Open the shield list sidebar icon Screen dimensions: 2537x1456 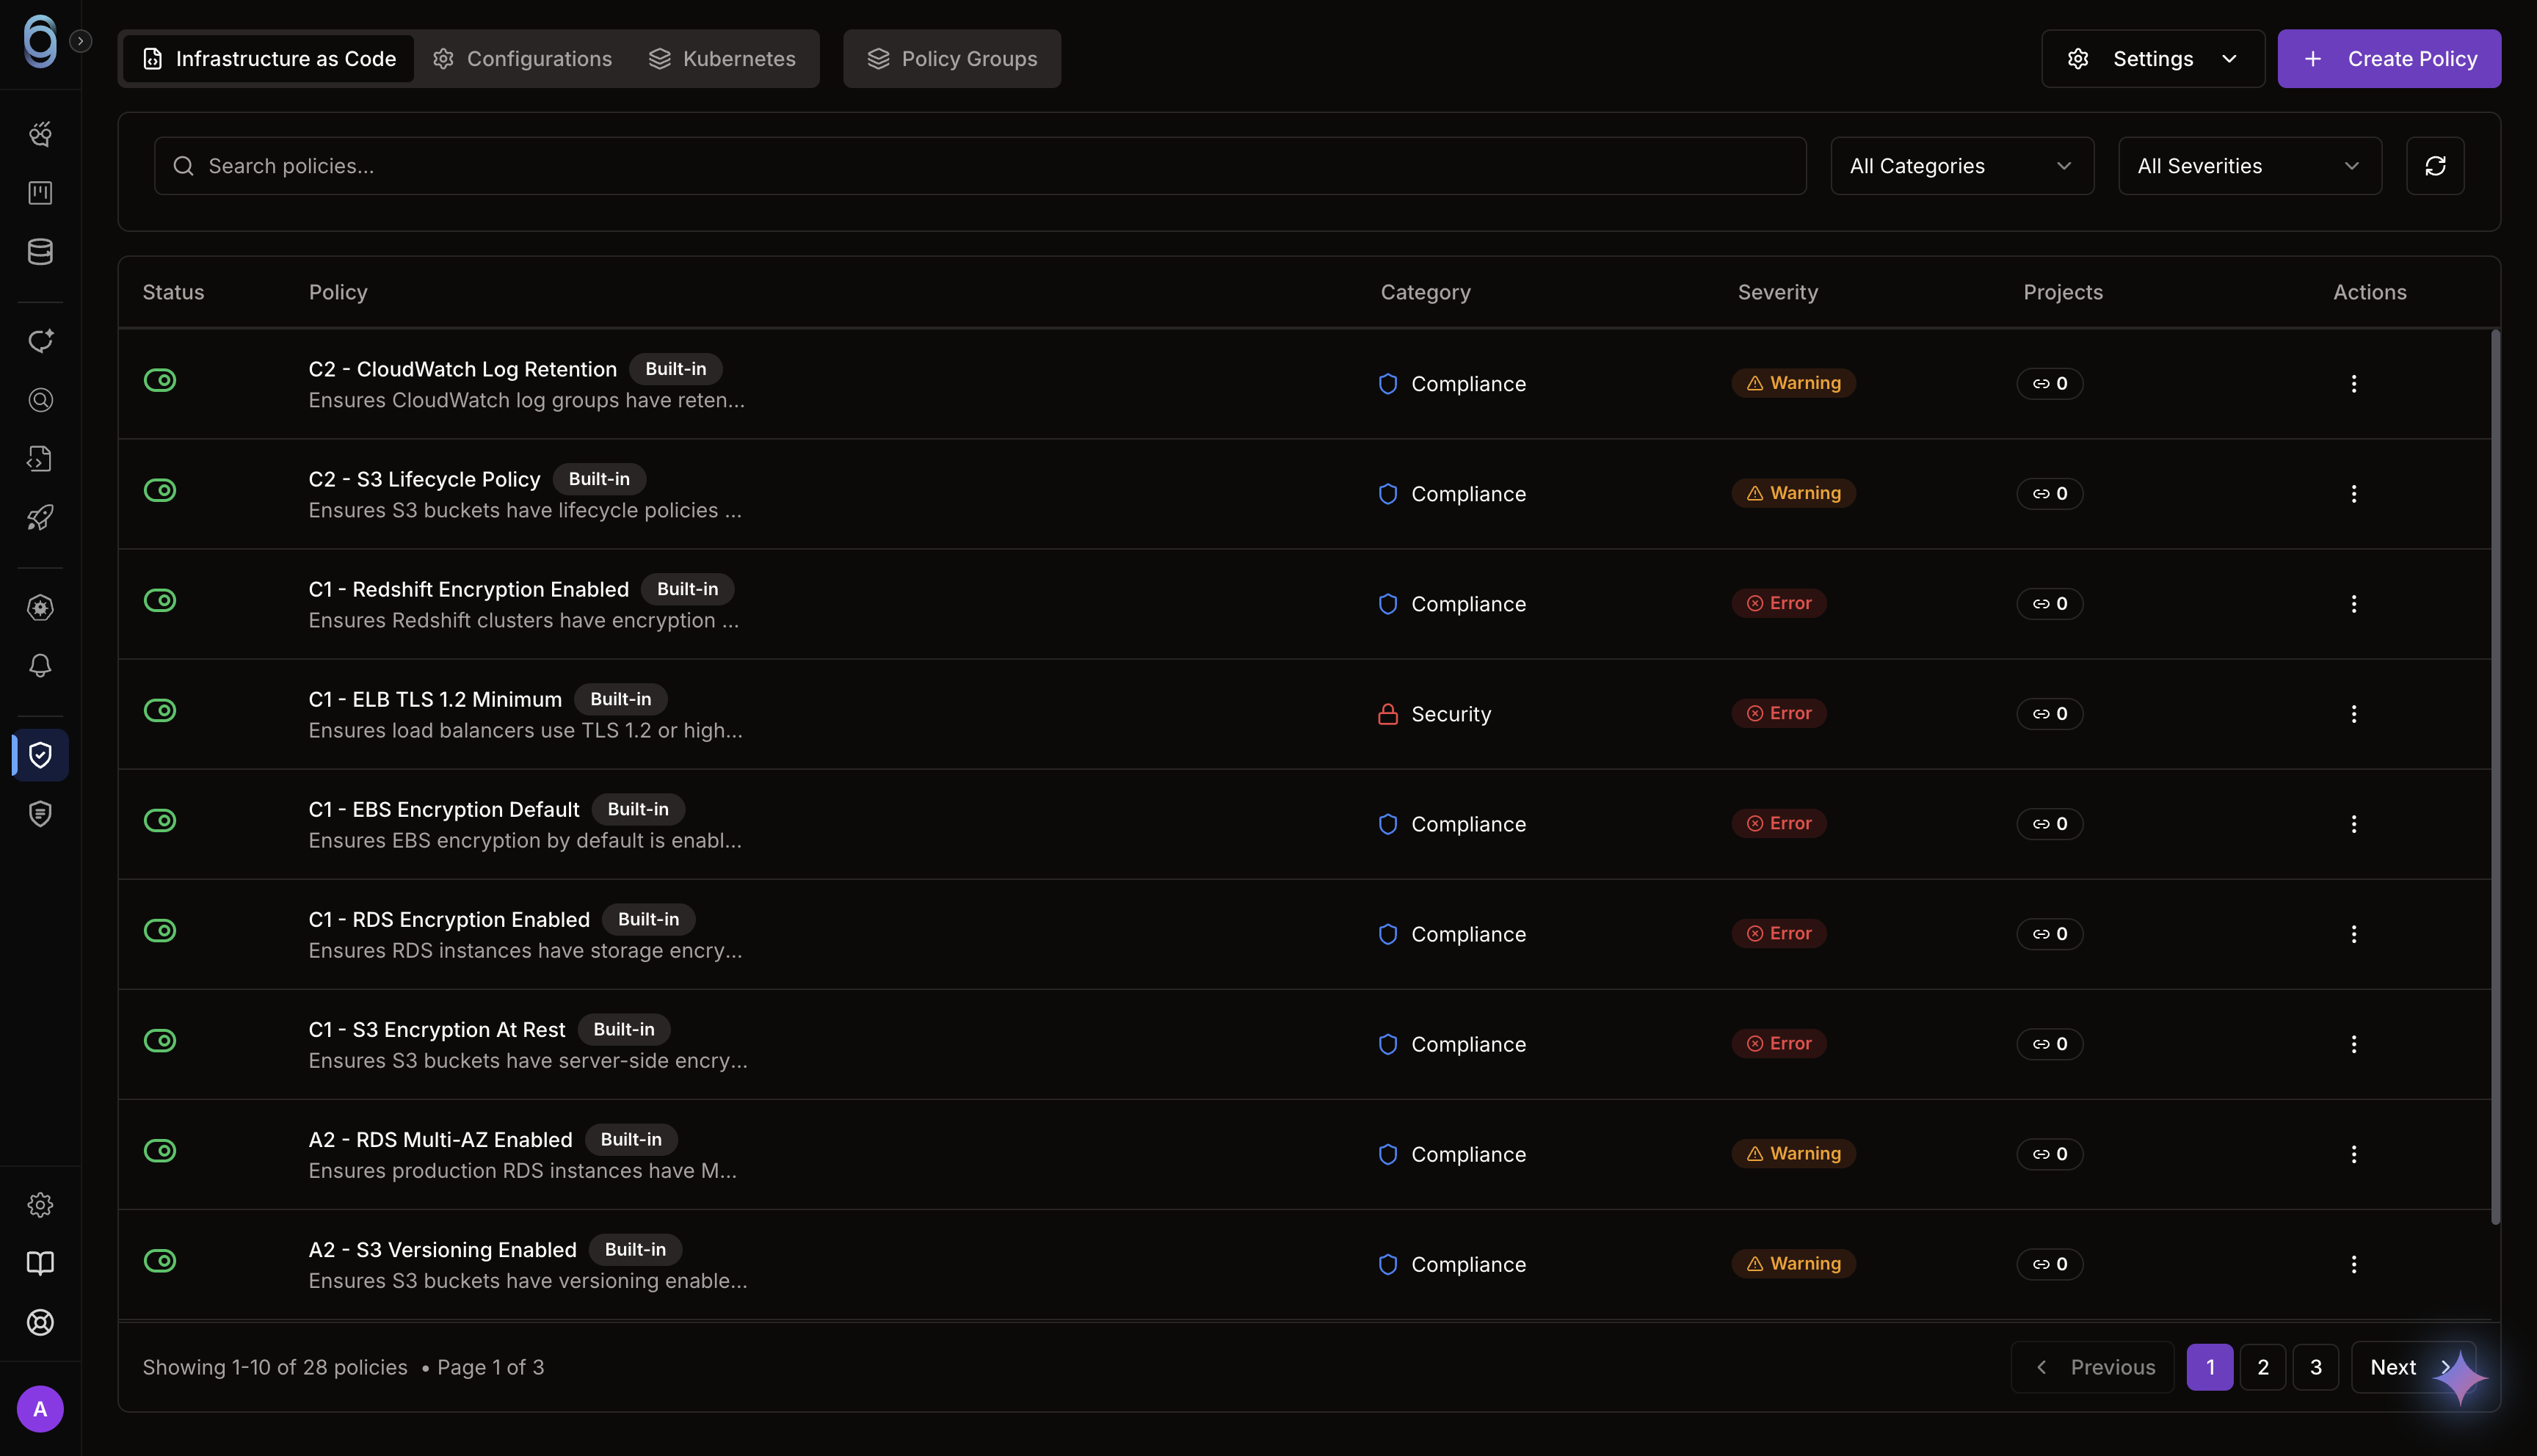pyautogui.click(x=40, y=814)
